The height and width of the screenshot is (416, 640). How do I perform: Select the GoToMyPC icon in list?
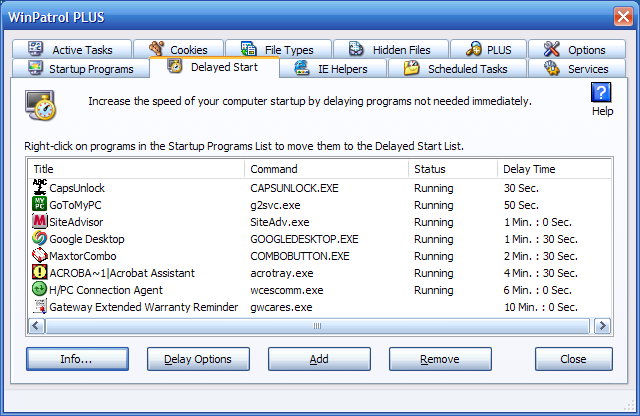(40, 205)
